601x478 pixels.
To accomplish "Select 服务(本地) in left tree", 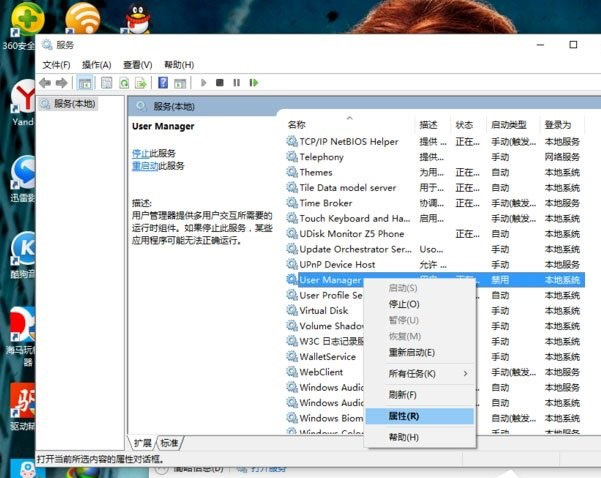I will coord(76,103).
